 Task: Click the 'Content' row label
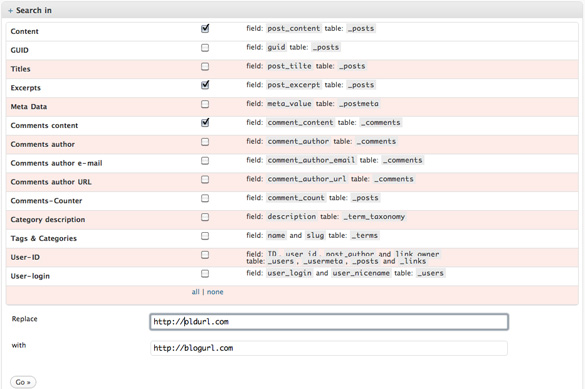(25, 31)
